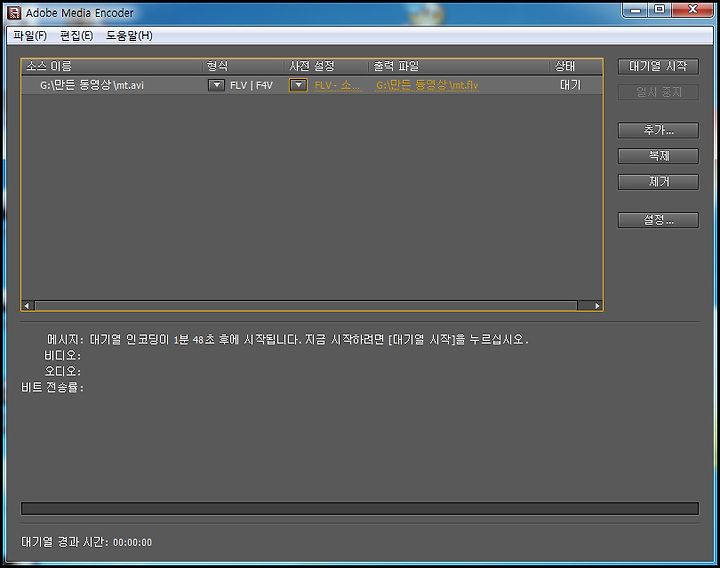Minimize the Adobe Media Encoder window
The width and height of the screenshot is (720, 568).
click(x=635, y=9)
